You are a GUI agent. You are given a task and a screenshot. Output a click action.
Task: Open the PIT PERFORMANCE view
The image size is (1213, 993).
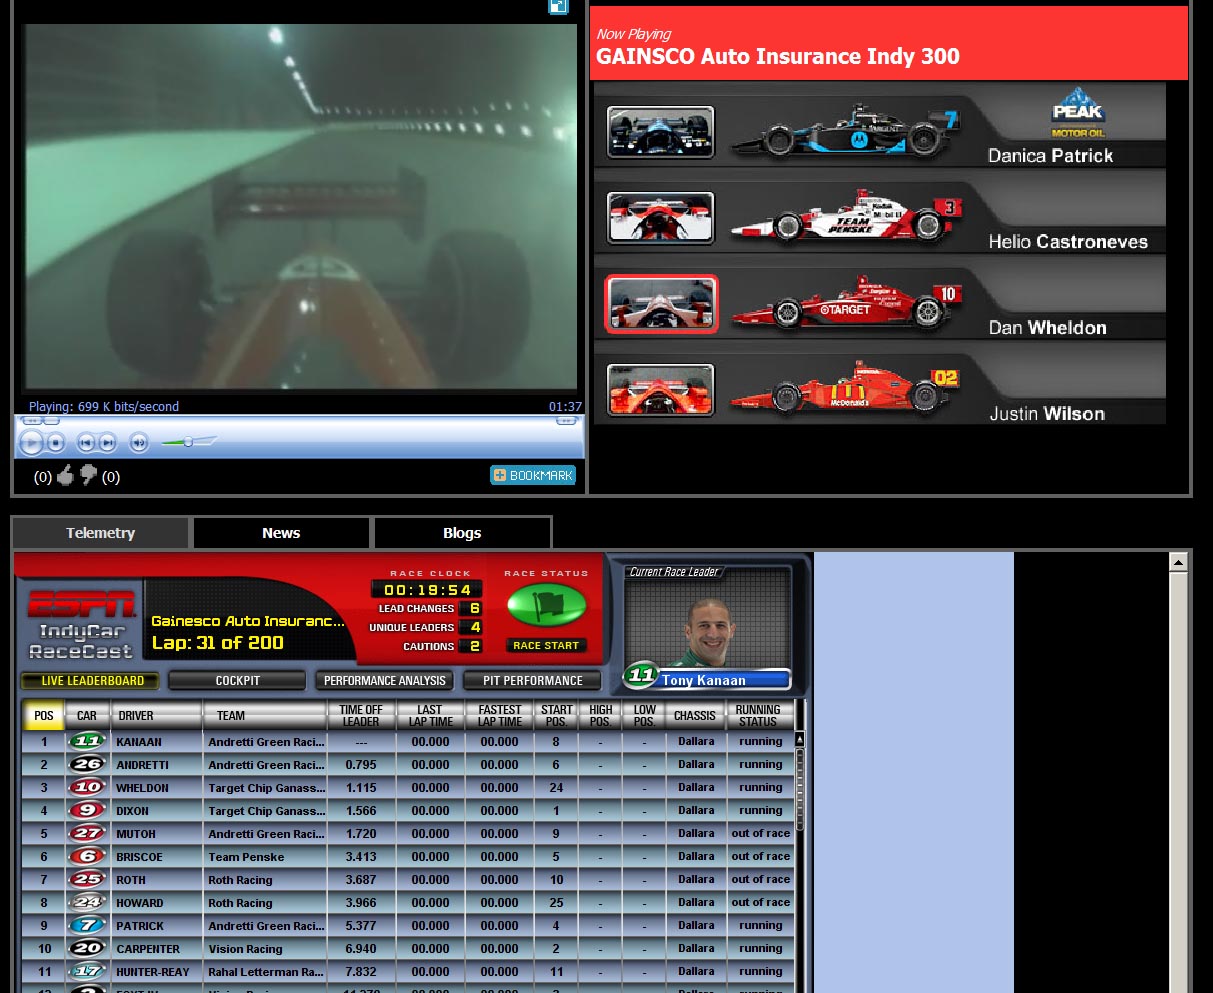pos(532,681)
